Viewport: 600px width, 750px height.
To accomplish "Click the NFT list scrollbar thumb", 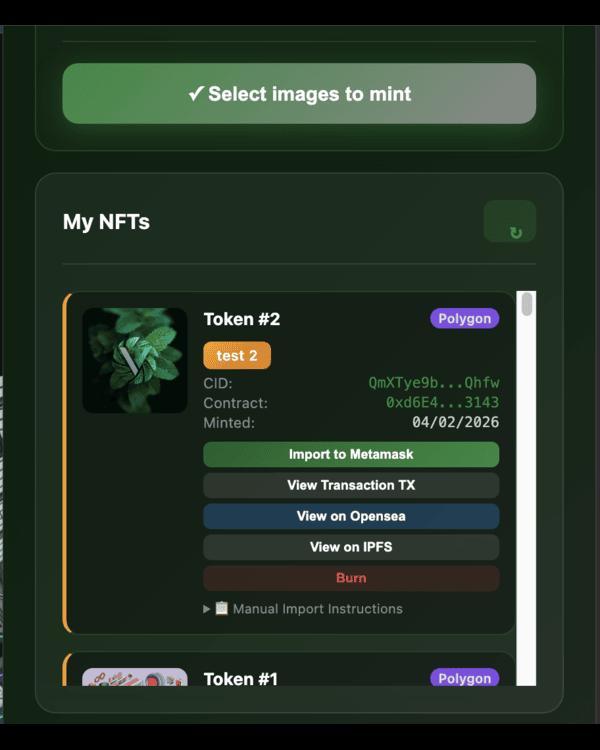I will pyautogui.click(x=527, y=304).
